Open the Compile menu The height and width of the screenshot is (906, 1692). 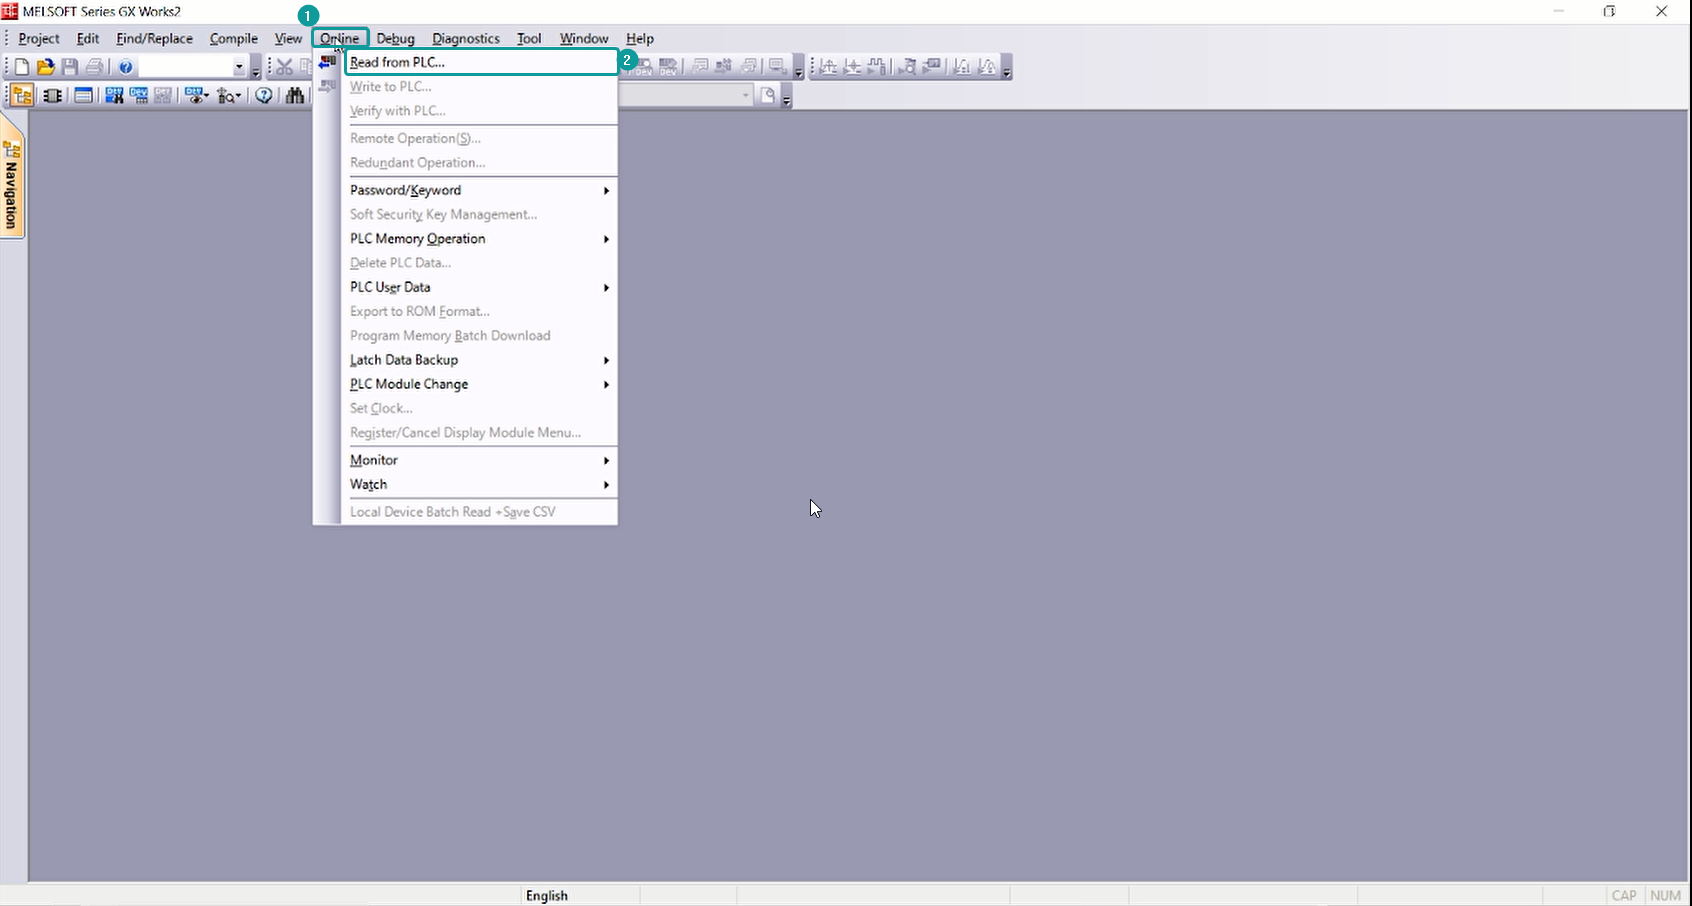233,39
